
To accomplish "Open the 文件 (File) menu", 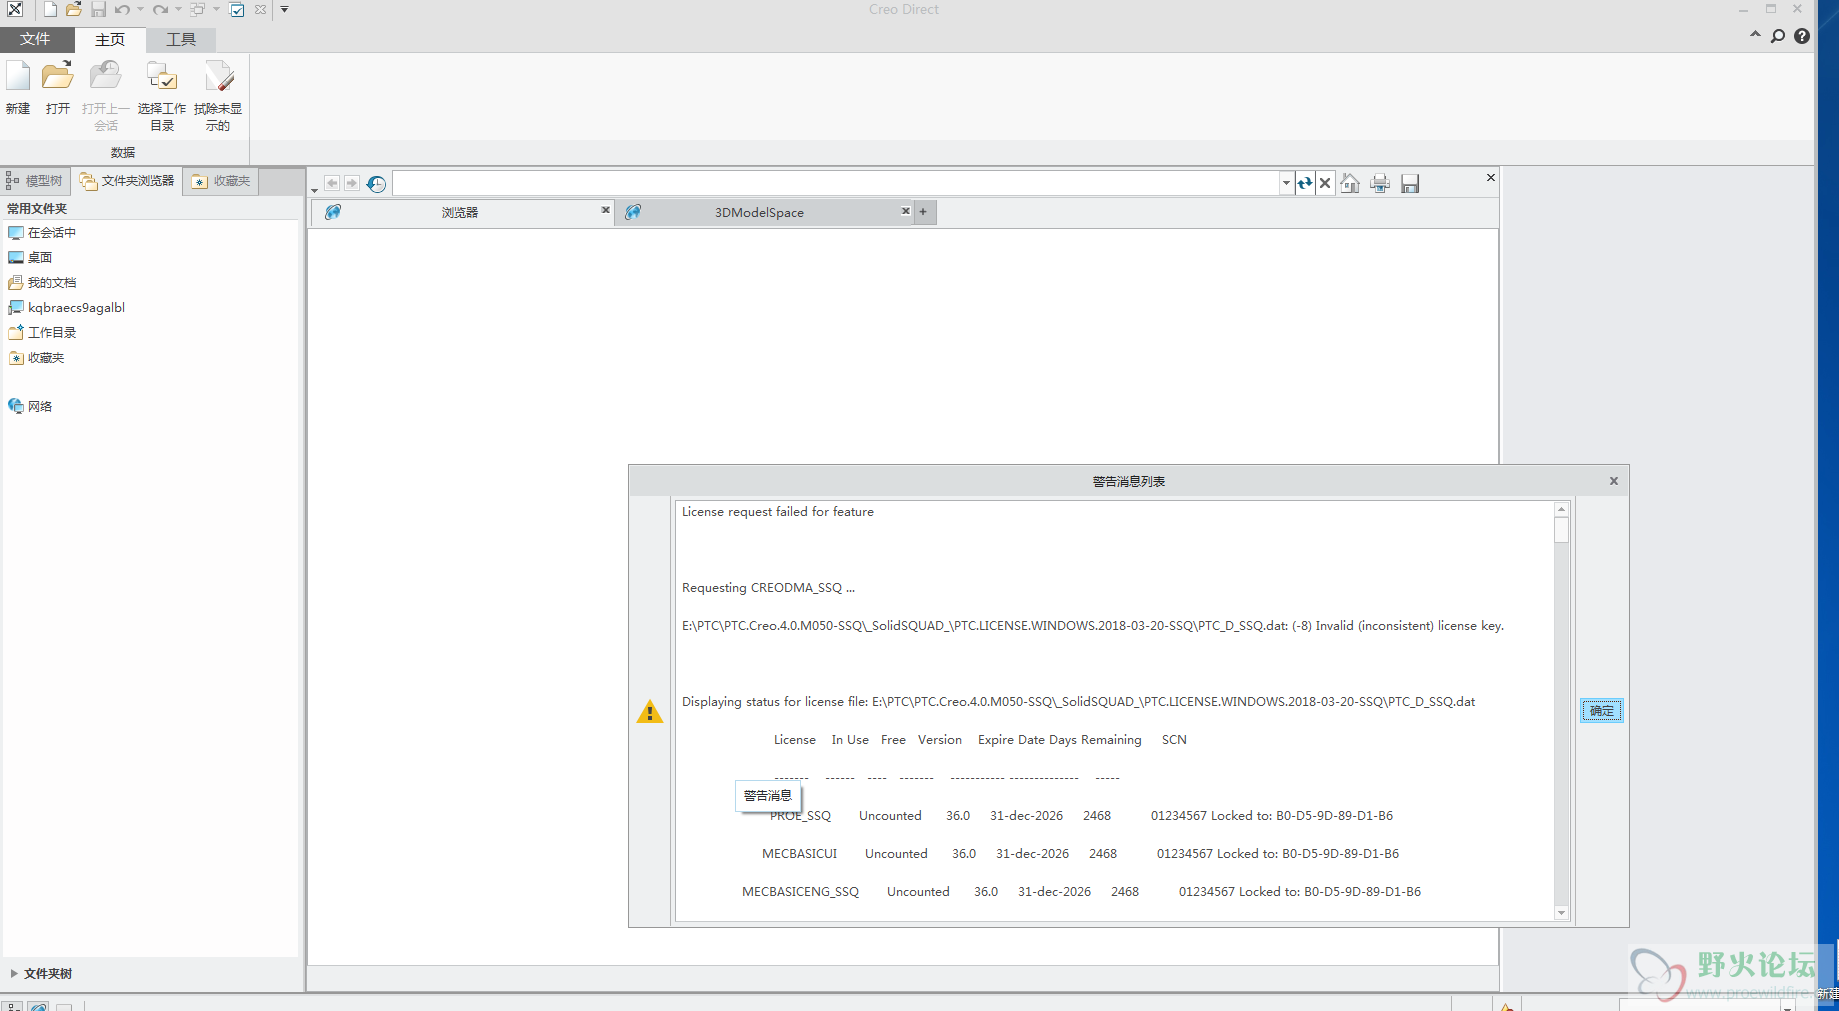I will click(x=36, y=39).
